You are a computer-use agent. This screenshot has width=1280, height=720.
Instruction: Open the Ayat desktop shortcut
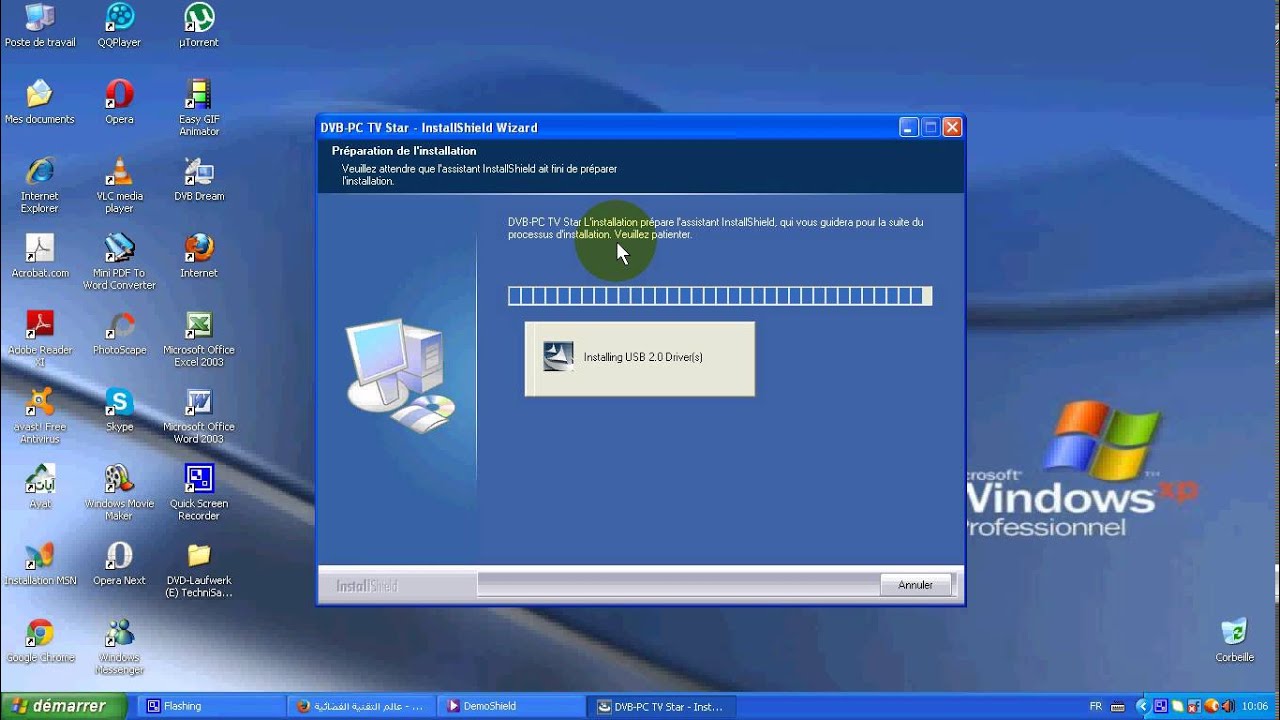coord(39,488)
